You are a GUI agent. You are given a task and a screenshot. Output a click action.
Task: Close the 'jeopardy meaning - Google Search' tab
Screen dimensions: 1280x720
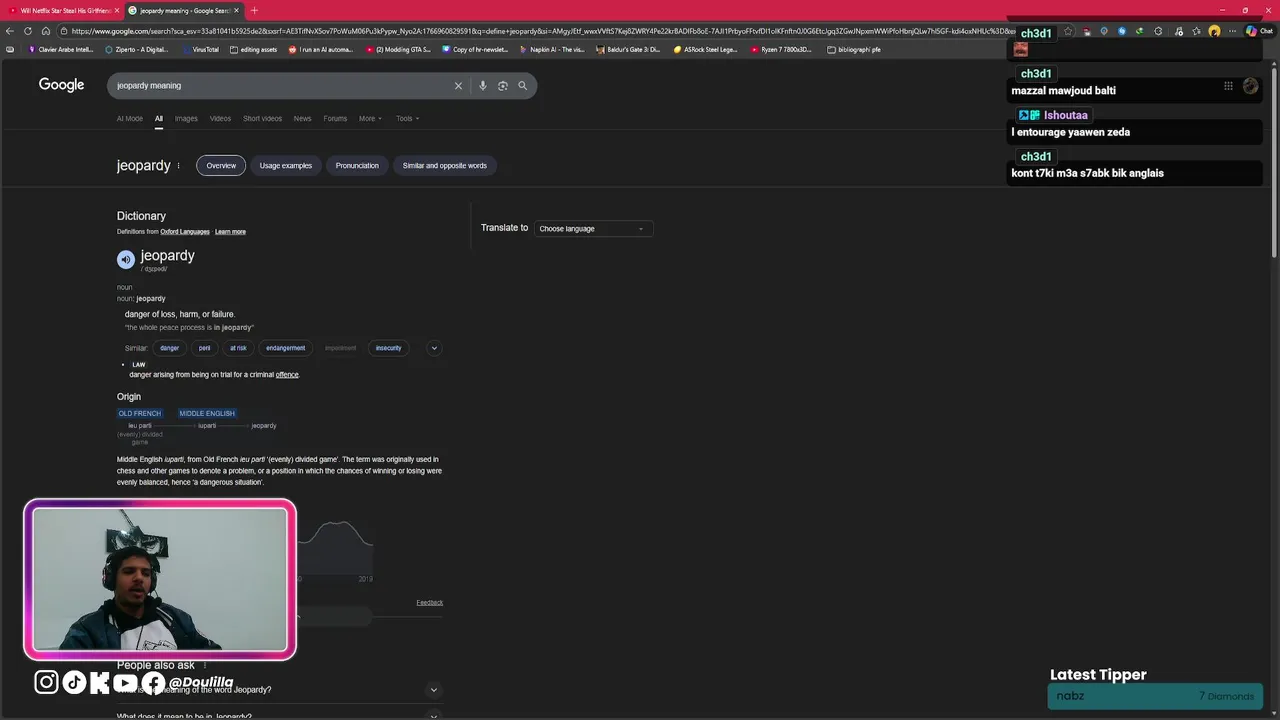(238, 10)
